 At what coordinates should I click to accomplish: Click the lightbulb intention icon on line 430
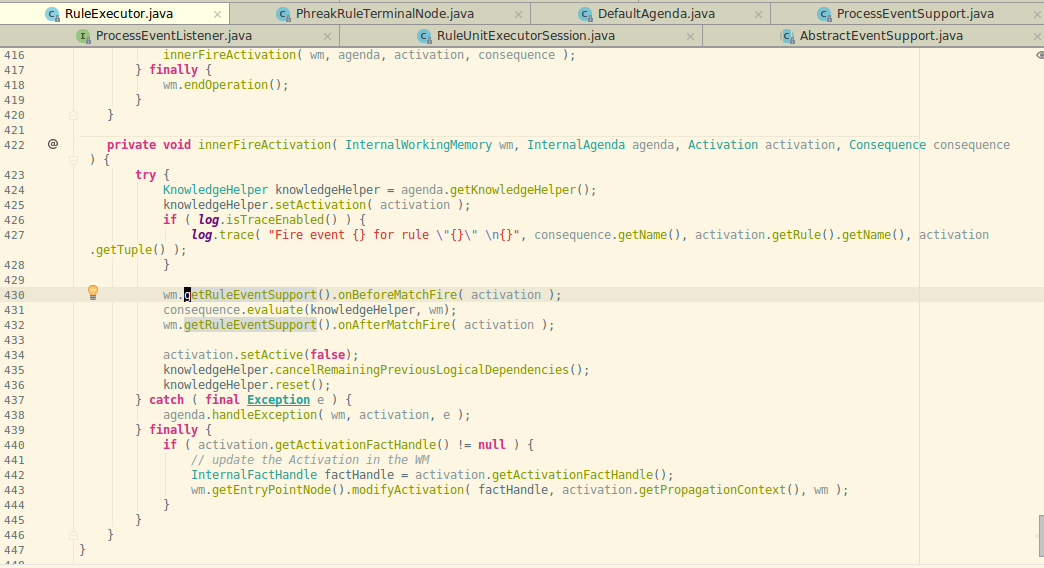pyautogui.click(x=93, y=293)
